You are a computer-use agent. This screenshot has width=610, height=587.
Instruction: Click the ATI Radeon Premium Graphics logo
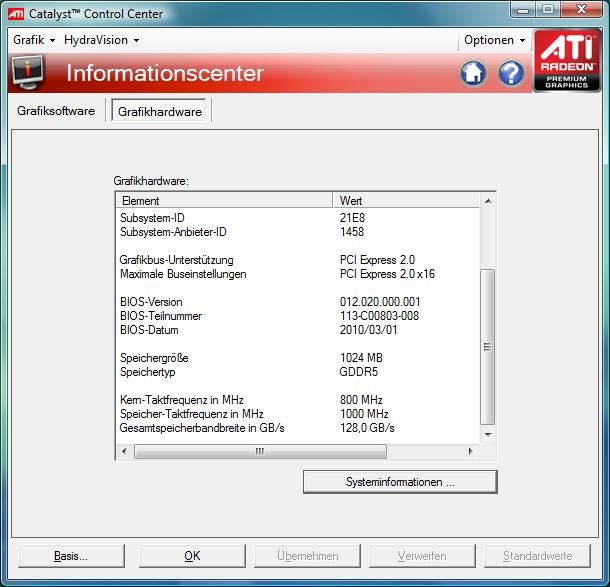tap(566, 61)
